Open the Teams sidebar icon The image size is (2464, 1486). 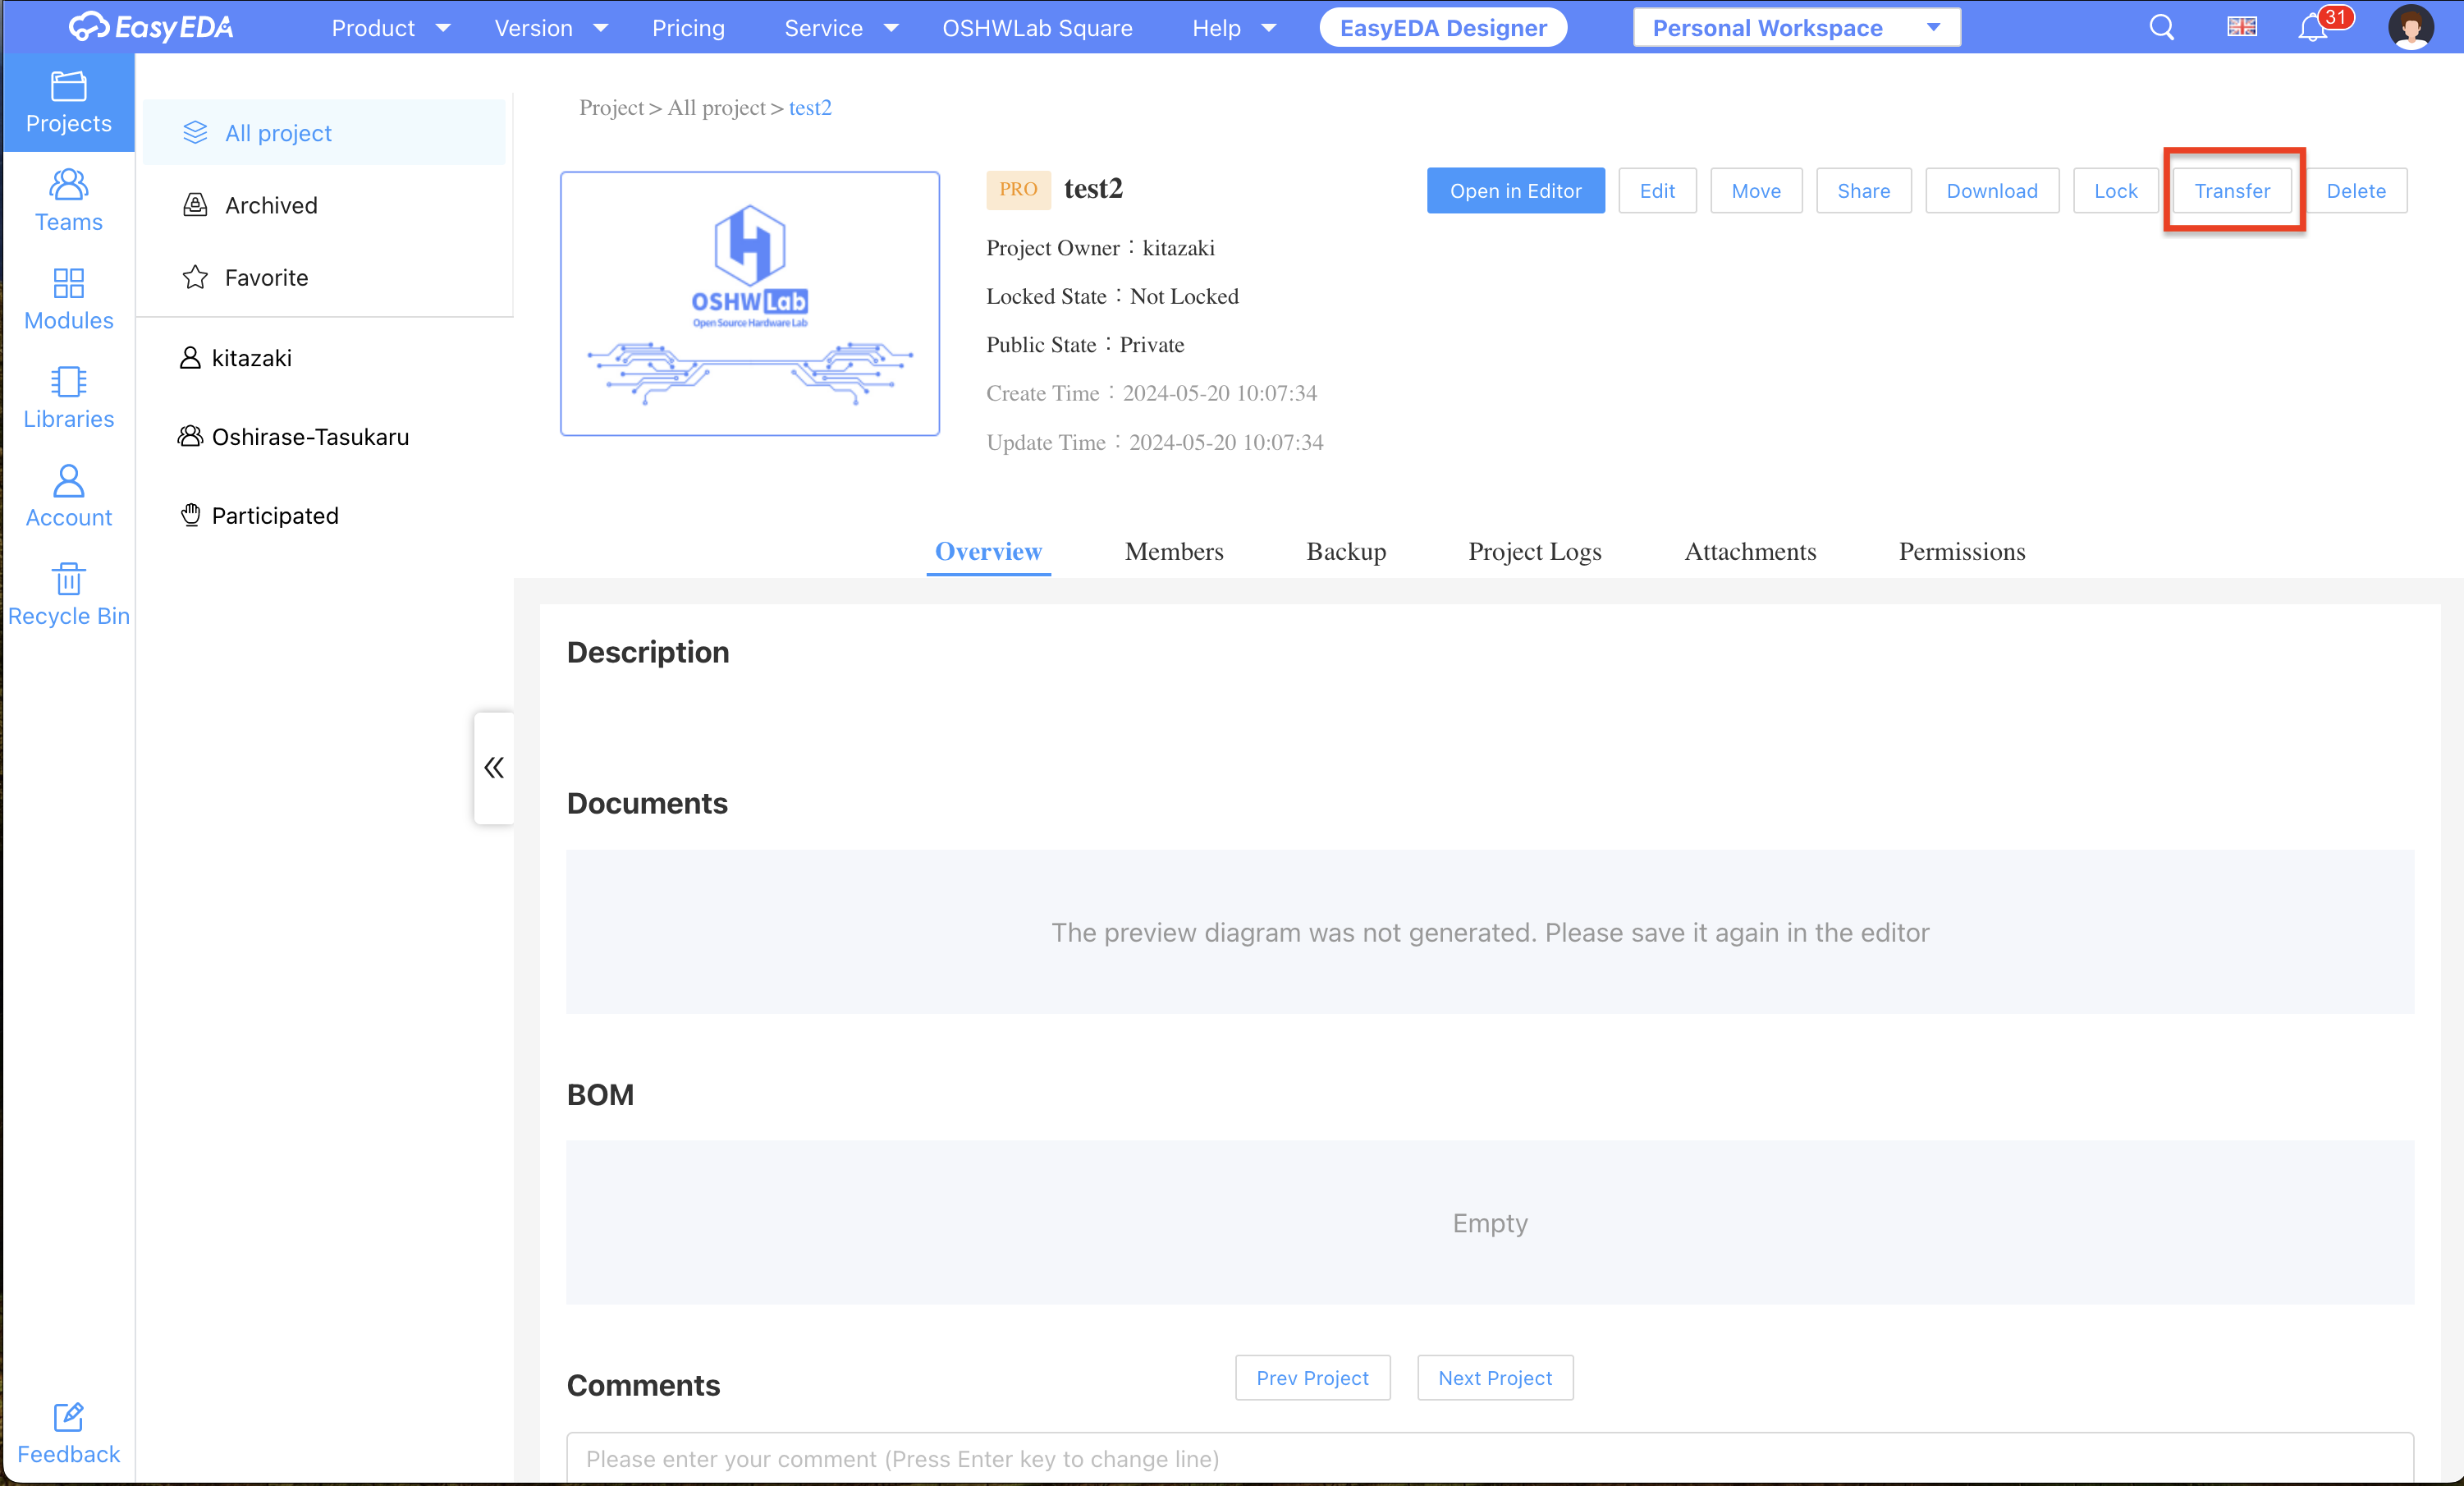pyautogui.click(x=68, y=200)
